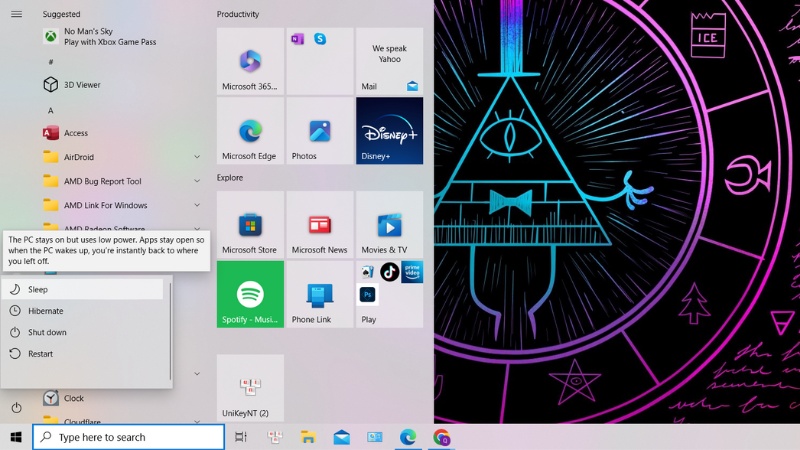Click the taskbar search box
Viewport: 800px width, 450px height.
coord(129,437)
